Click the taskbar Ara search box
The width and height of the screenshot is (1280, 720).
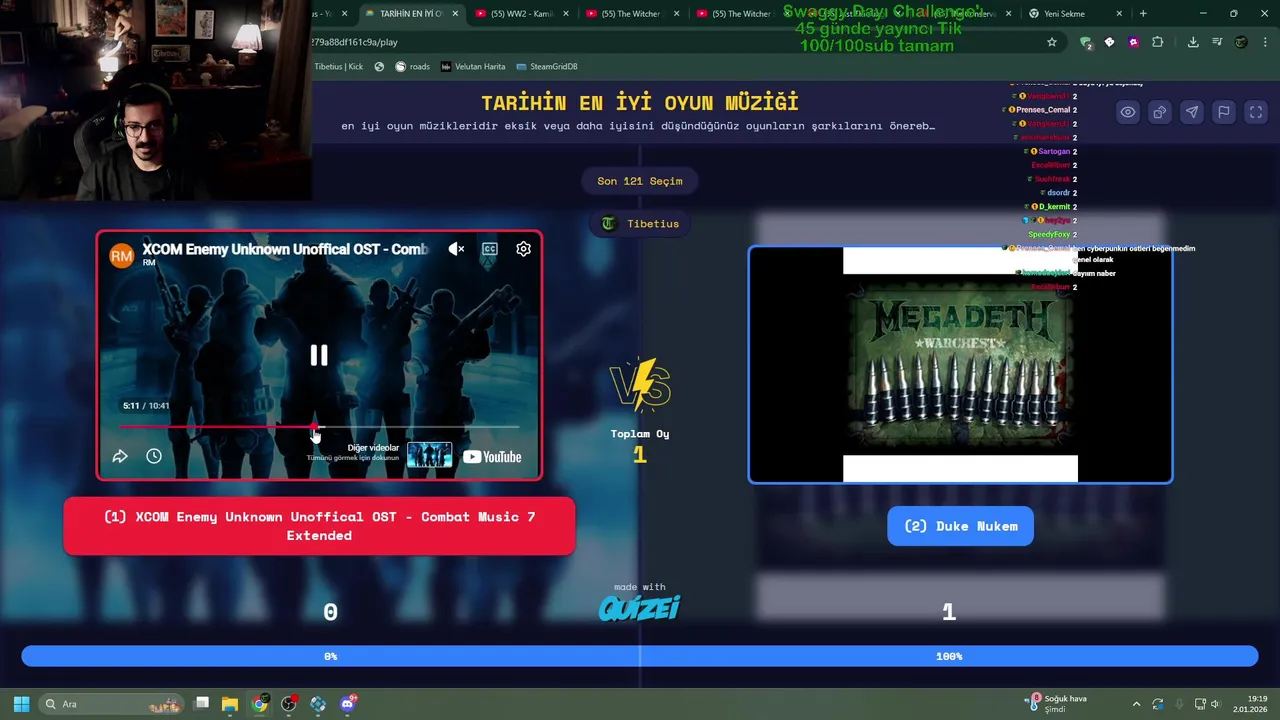tap(112, 704)
